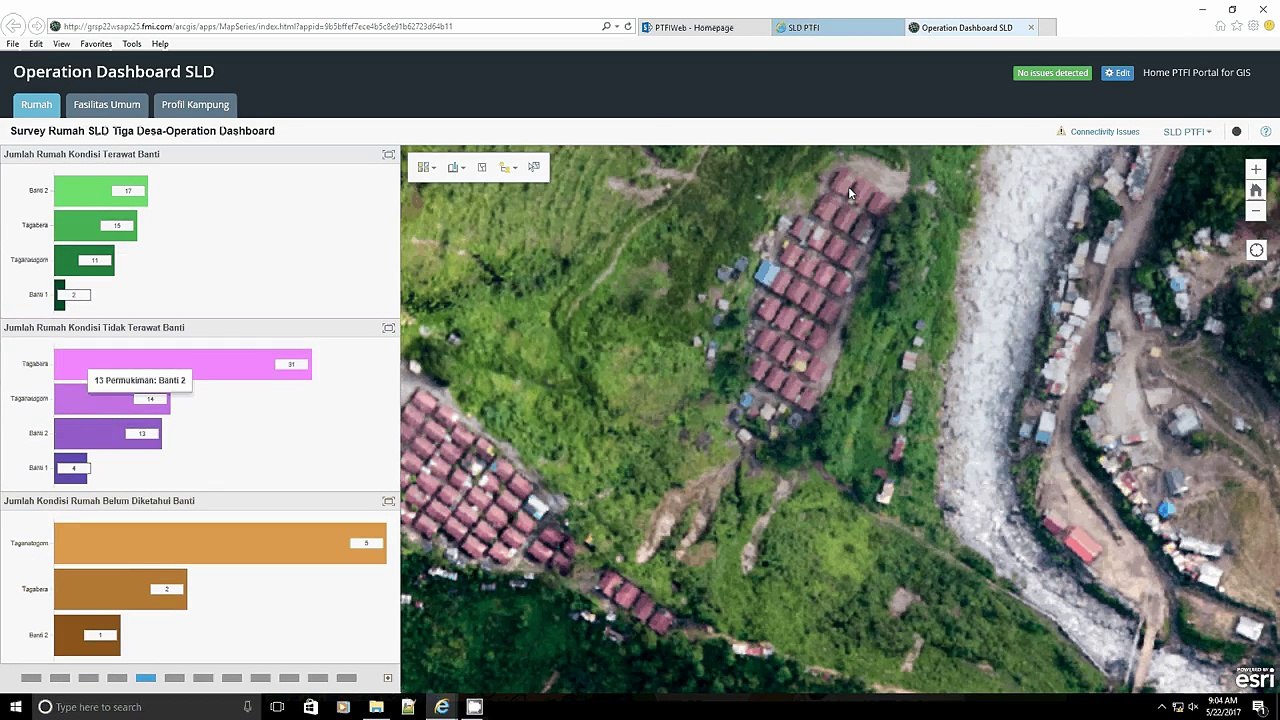This screenshot has height=720, width=1280.
Task: Open the Windows Start menu
Action: click(x=14, y=707)
